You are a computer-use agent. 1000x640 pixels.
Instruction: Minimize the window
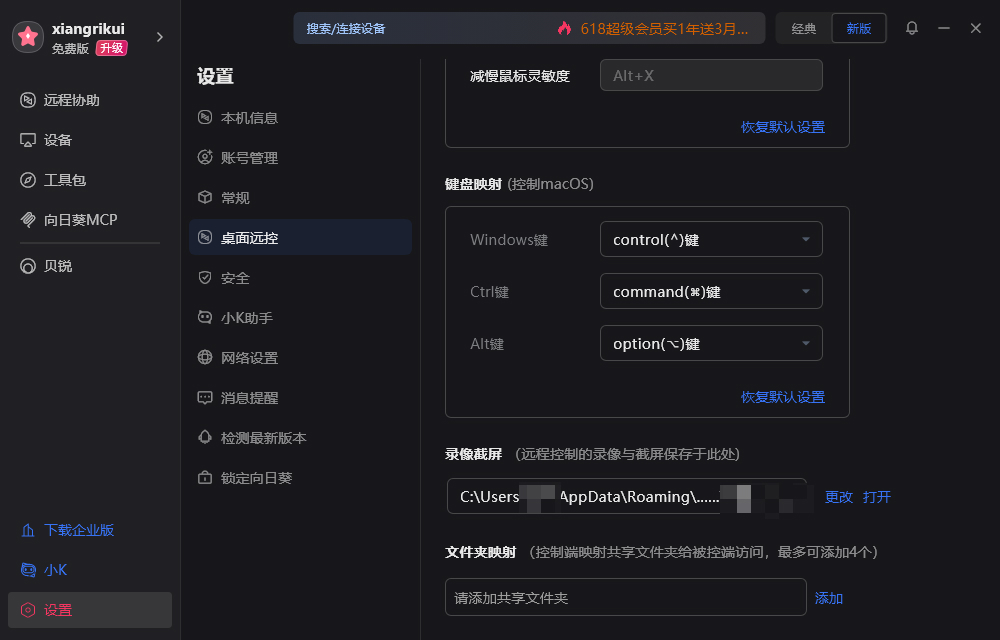944,28
